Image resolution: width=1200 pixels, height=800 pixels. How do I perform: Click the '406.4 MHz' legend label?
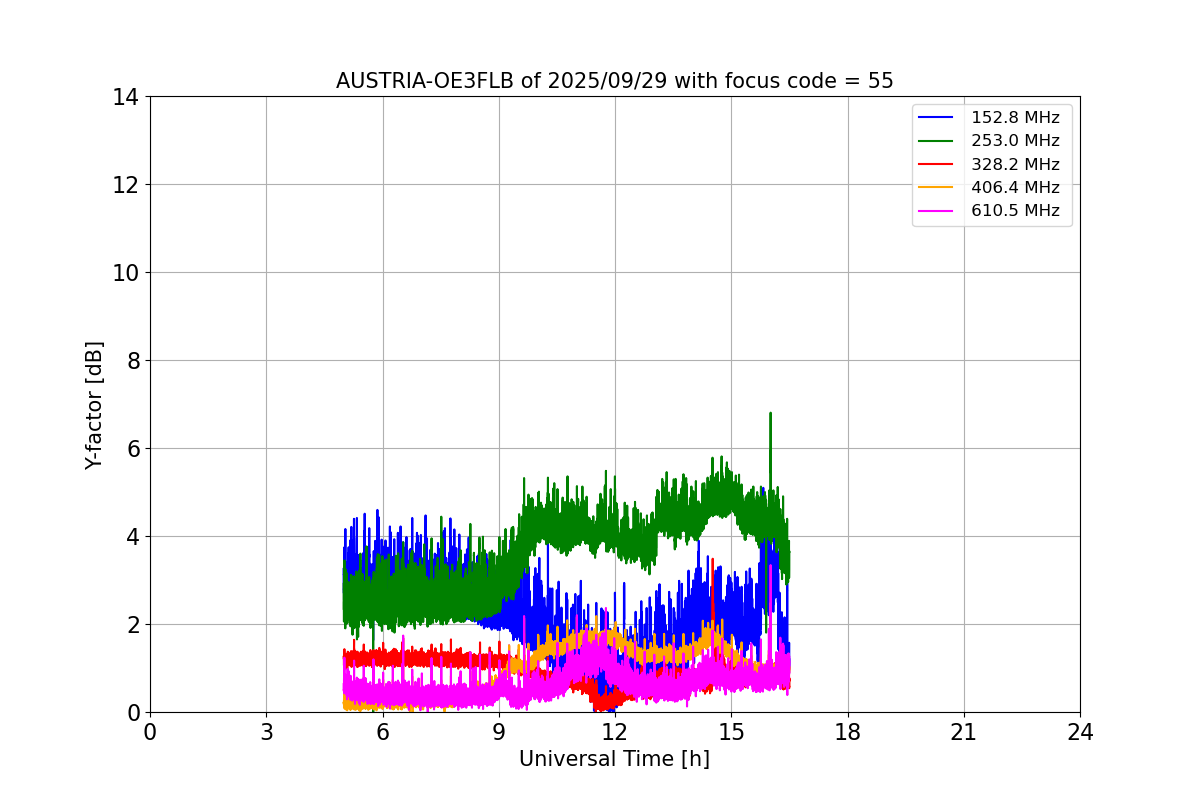click(1015, 187)
